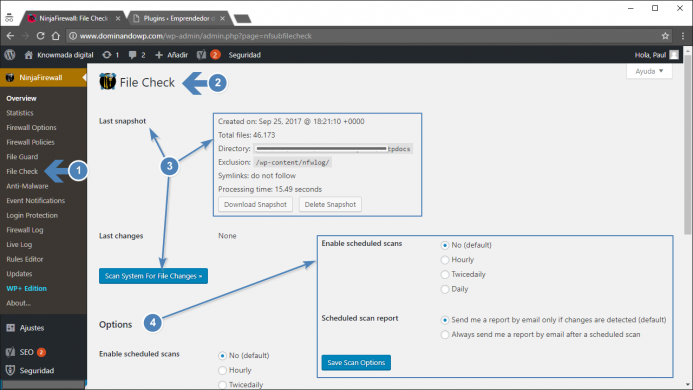Click the address bar URL

[x=196, y=36]
